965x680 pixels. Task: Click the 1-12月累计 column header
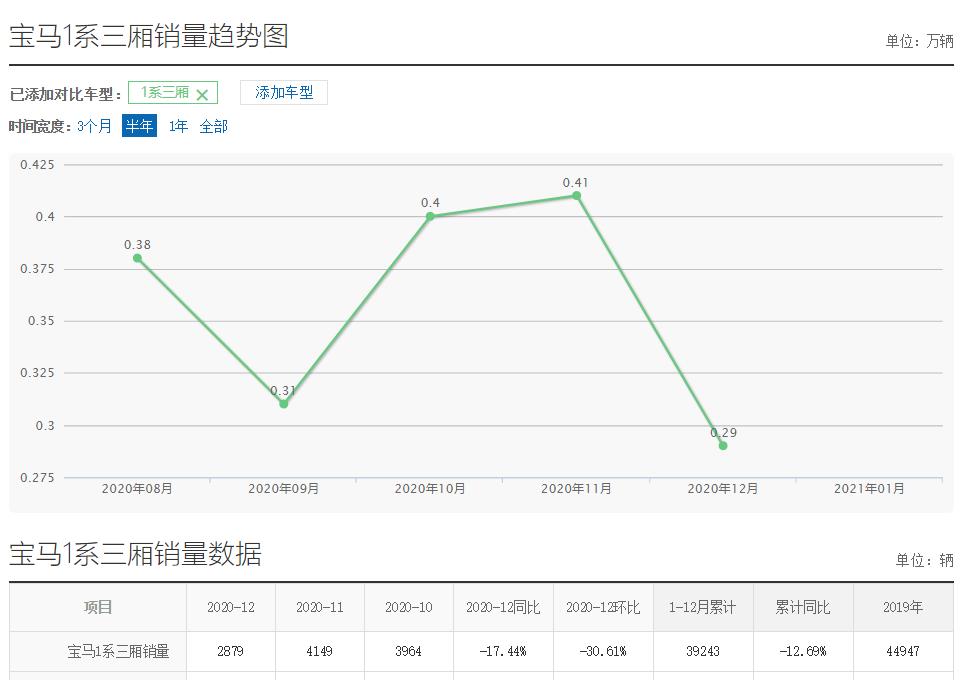click(x=703, y=607)
